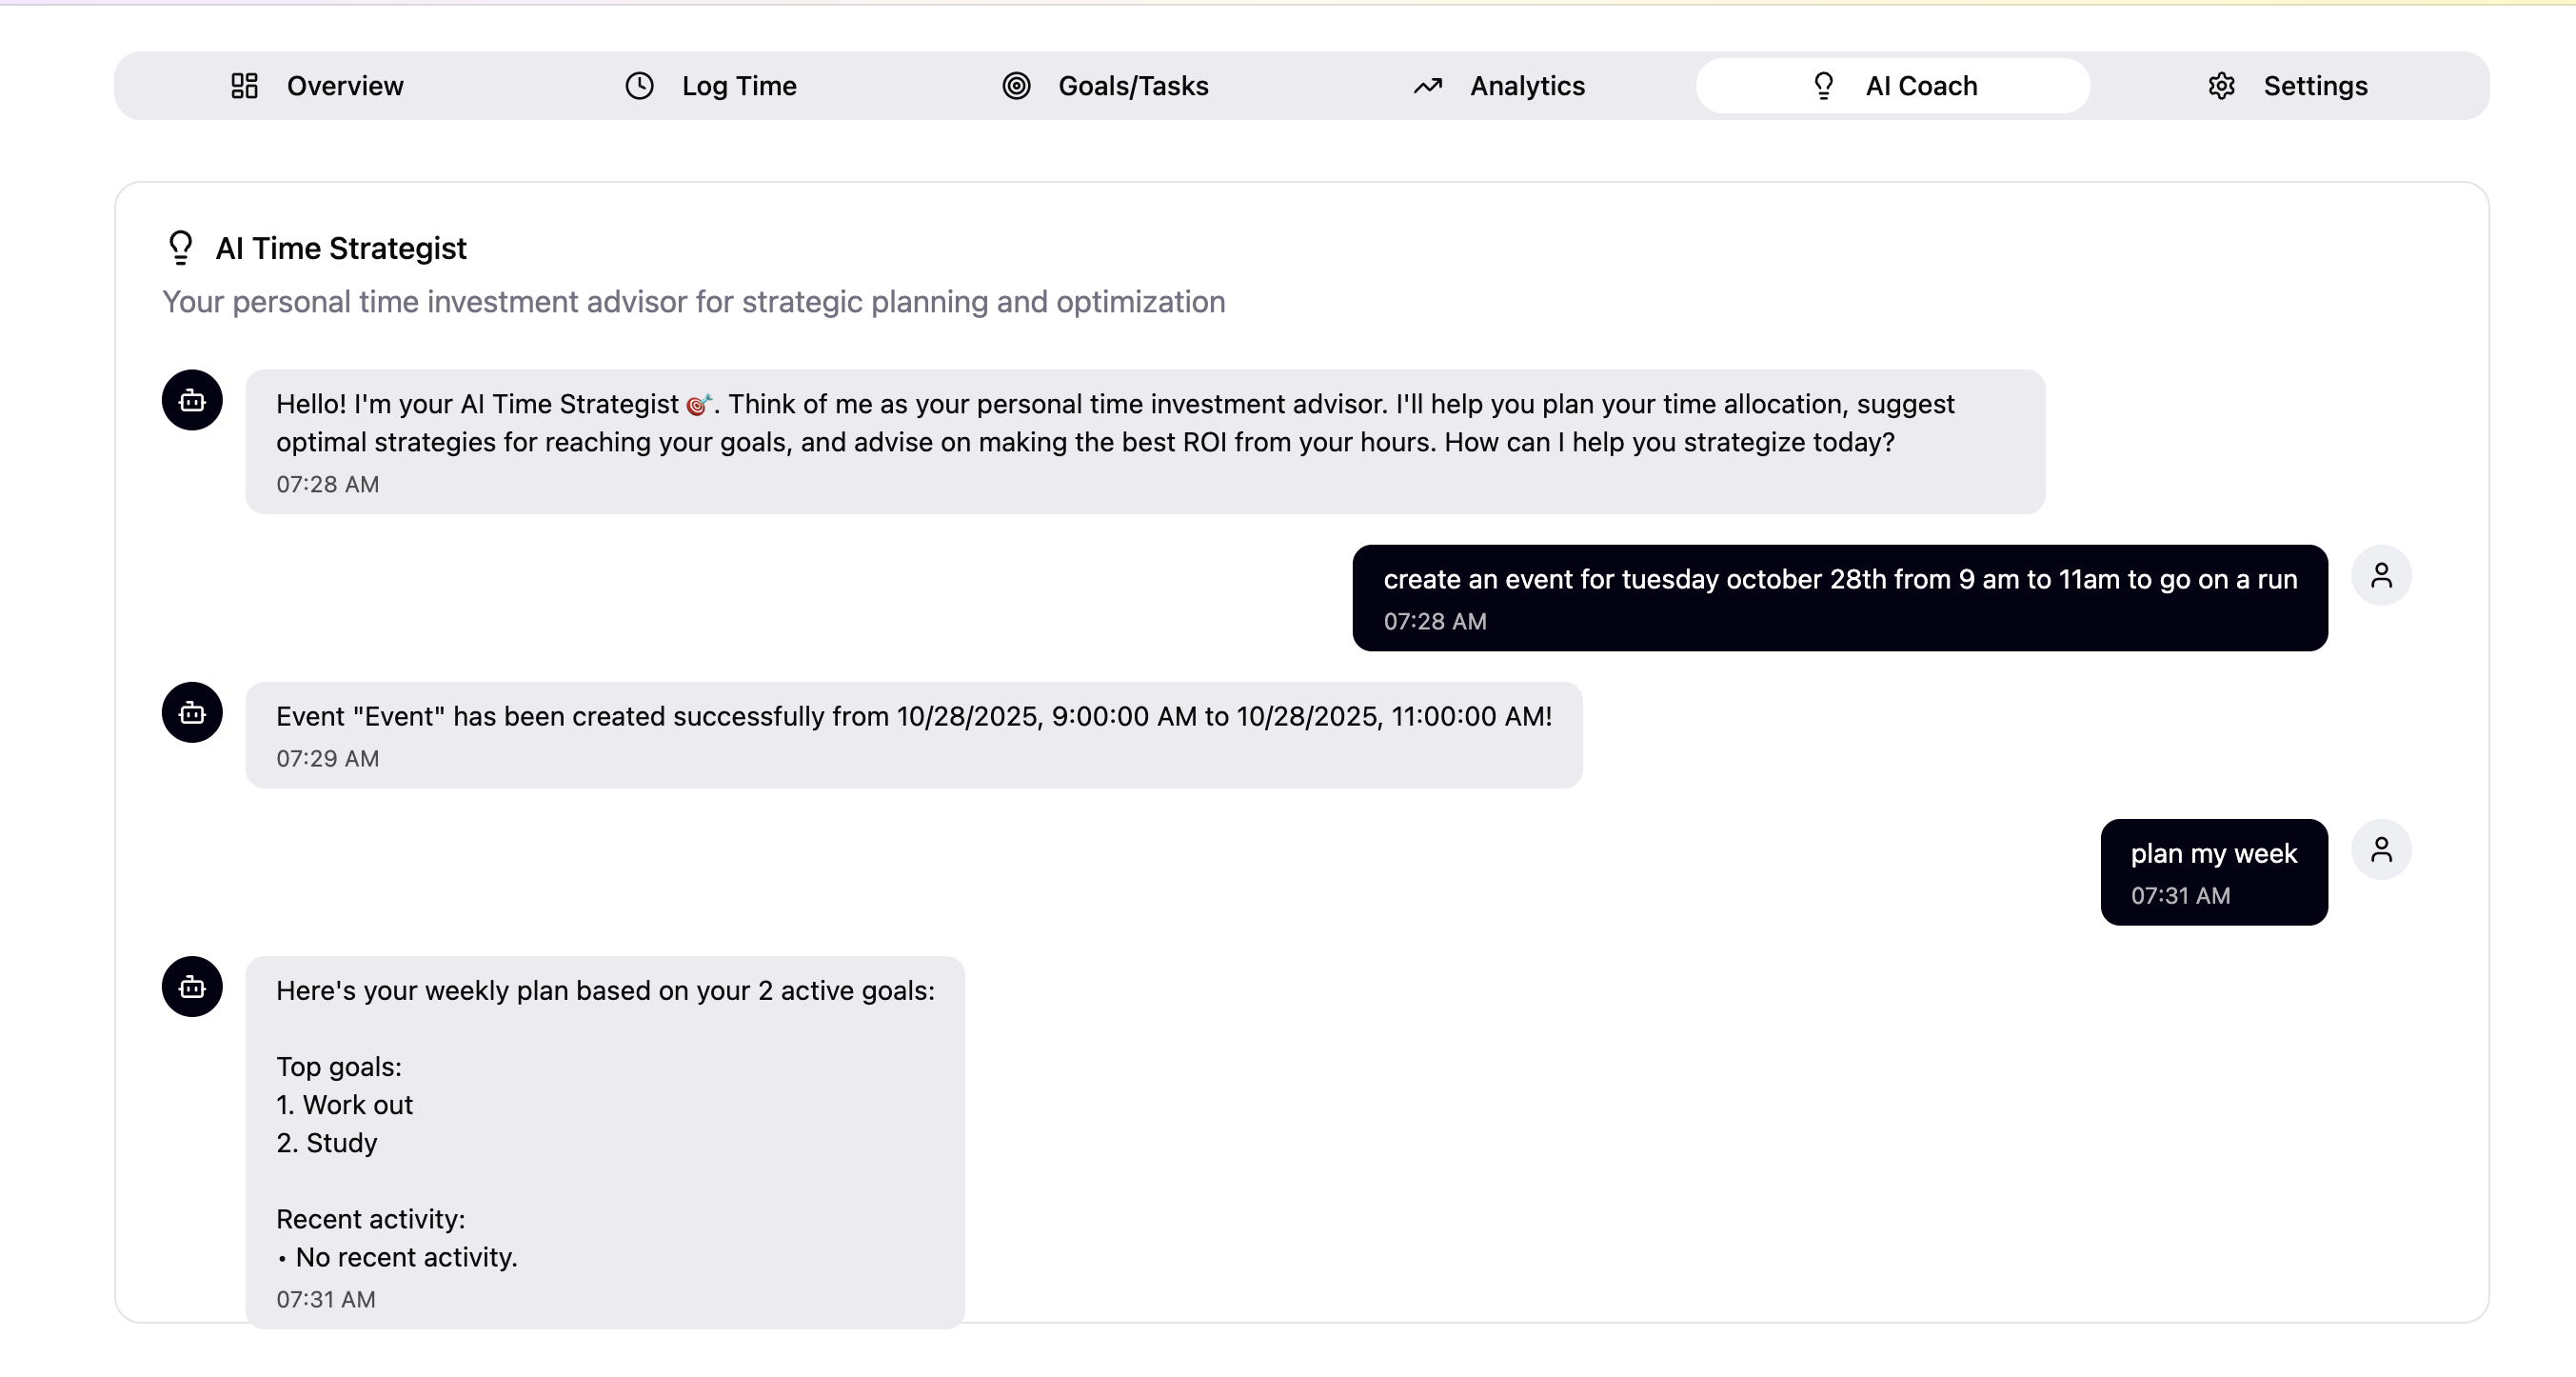Click lightbulb icon beside AI Time Strategist heading
This screenshot has width=2576, height=1377.
click(x=181, y=247)
